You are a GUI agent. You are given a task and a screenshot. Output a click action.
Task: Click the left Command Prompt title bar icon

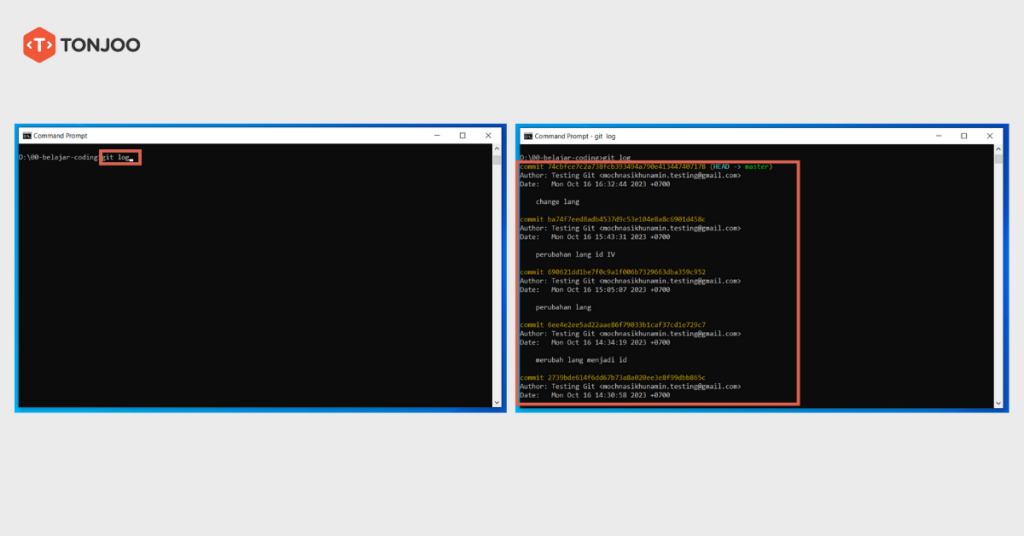click(26, 135)
